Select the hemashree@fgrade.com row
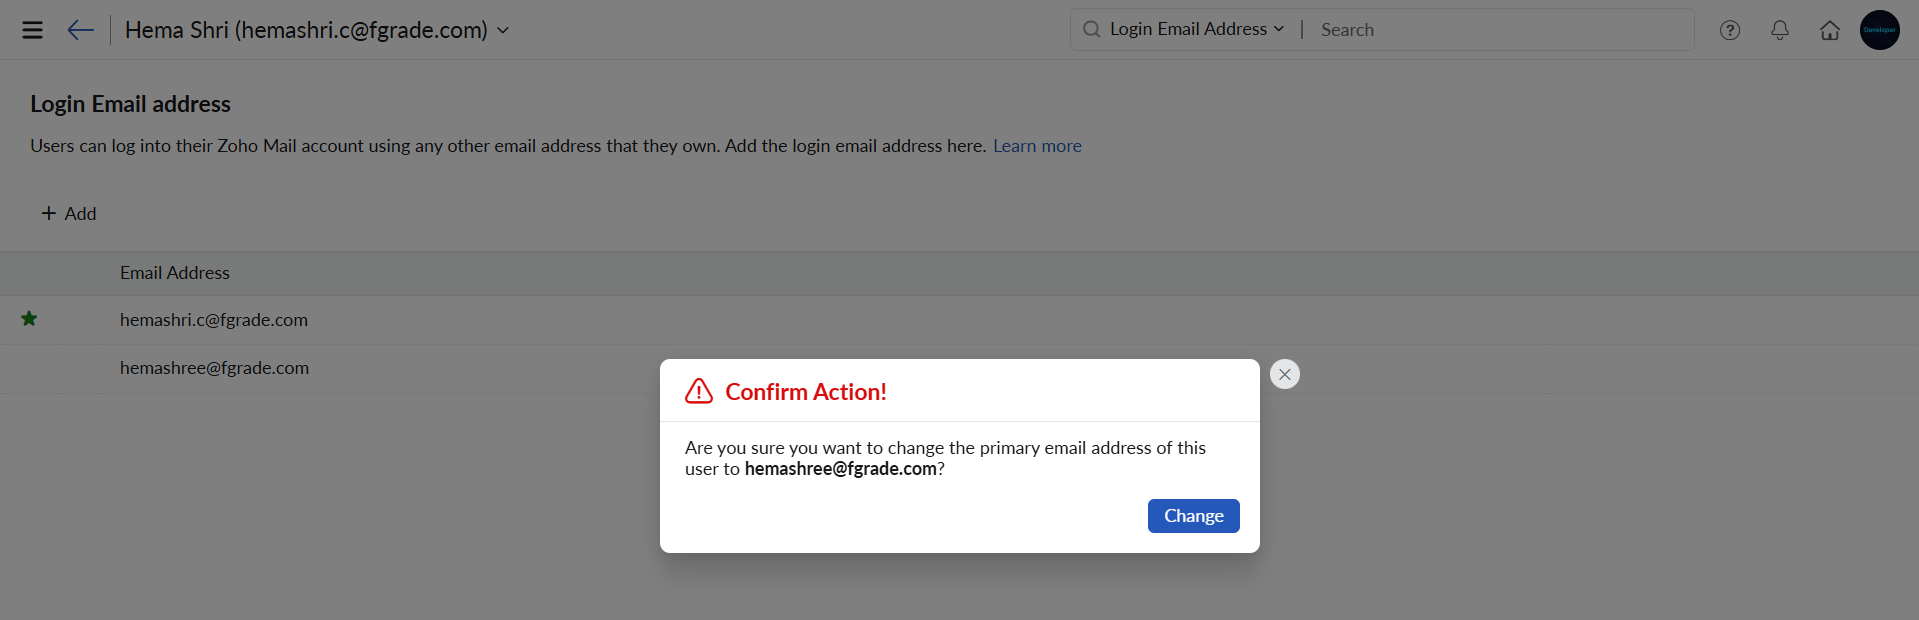 214,368
